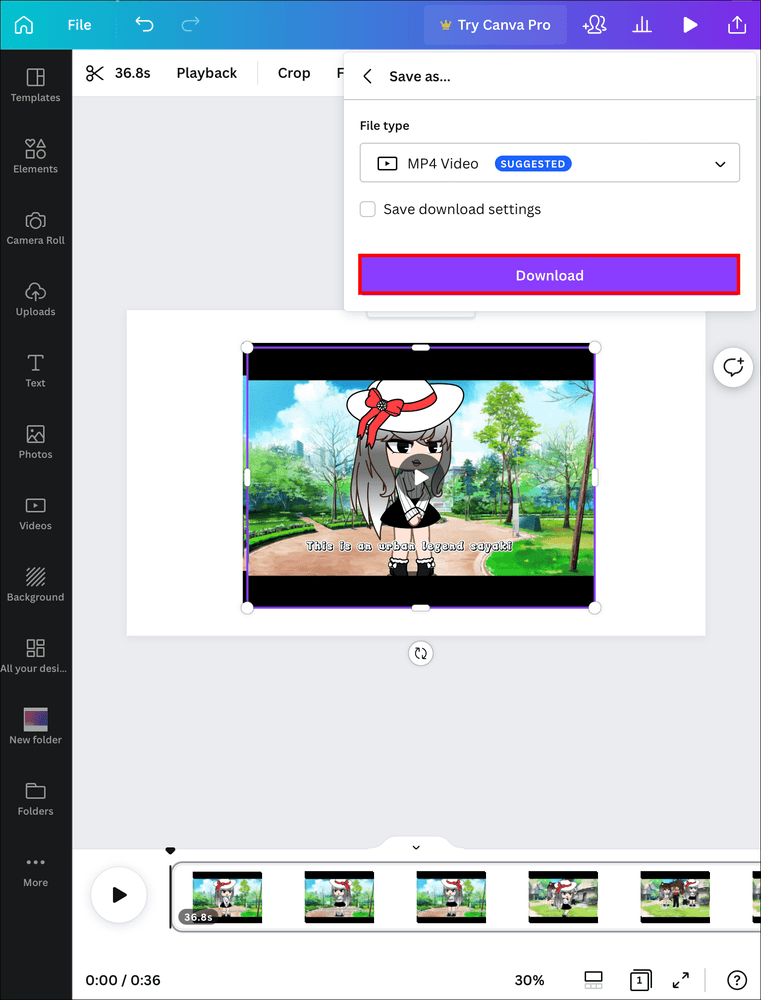Open the Elements panel

click(35, 156)
